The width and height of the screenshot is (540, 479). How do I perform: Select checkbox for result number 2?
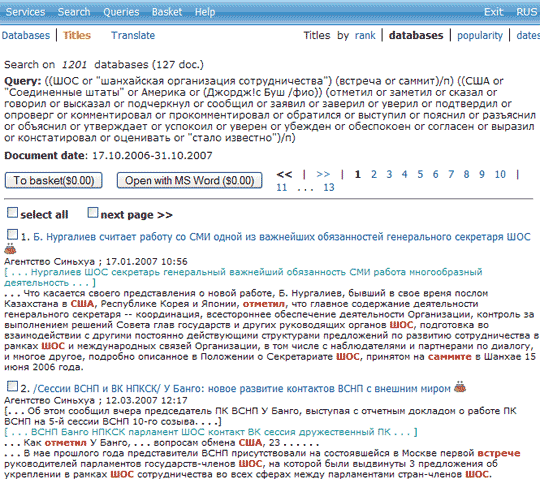coord(12,386)
